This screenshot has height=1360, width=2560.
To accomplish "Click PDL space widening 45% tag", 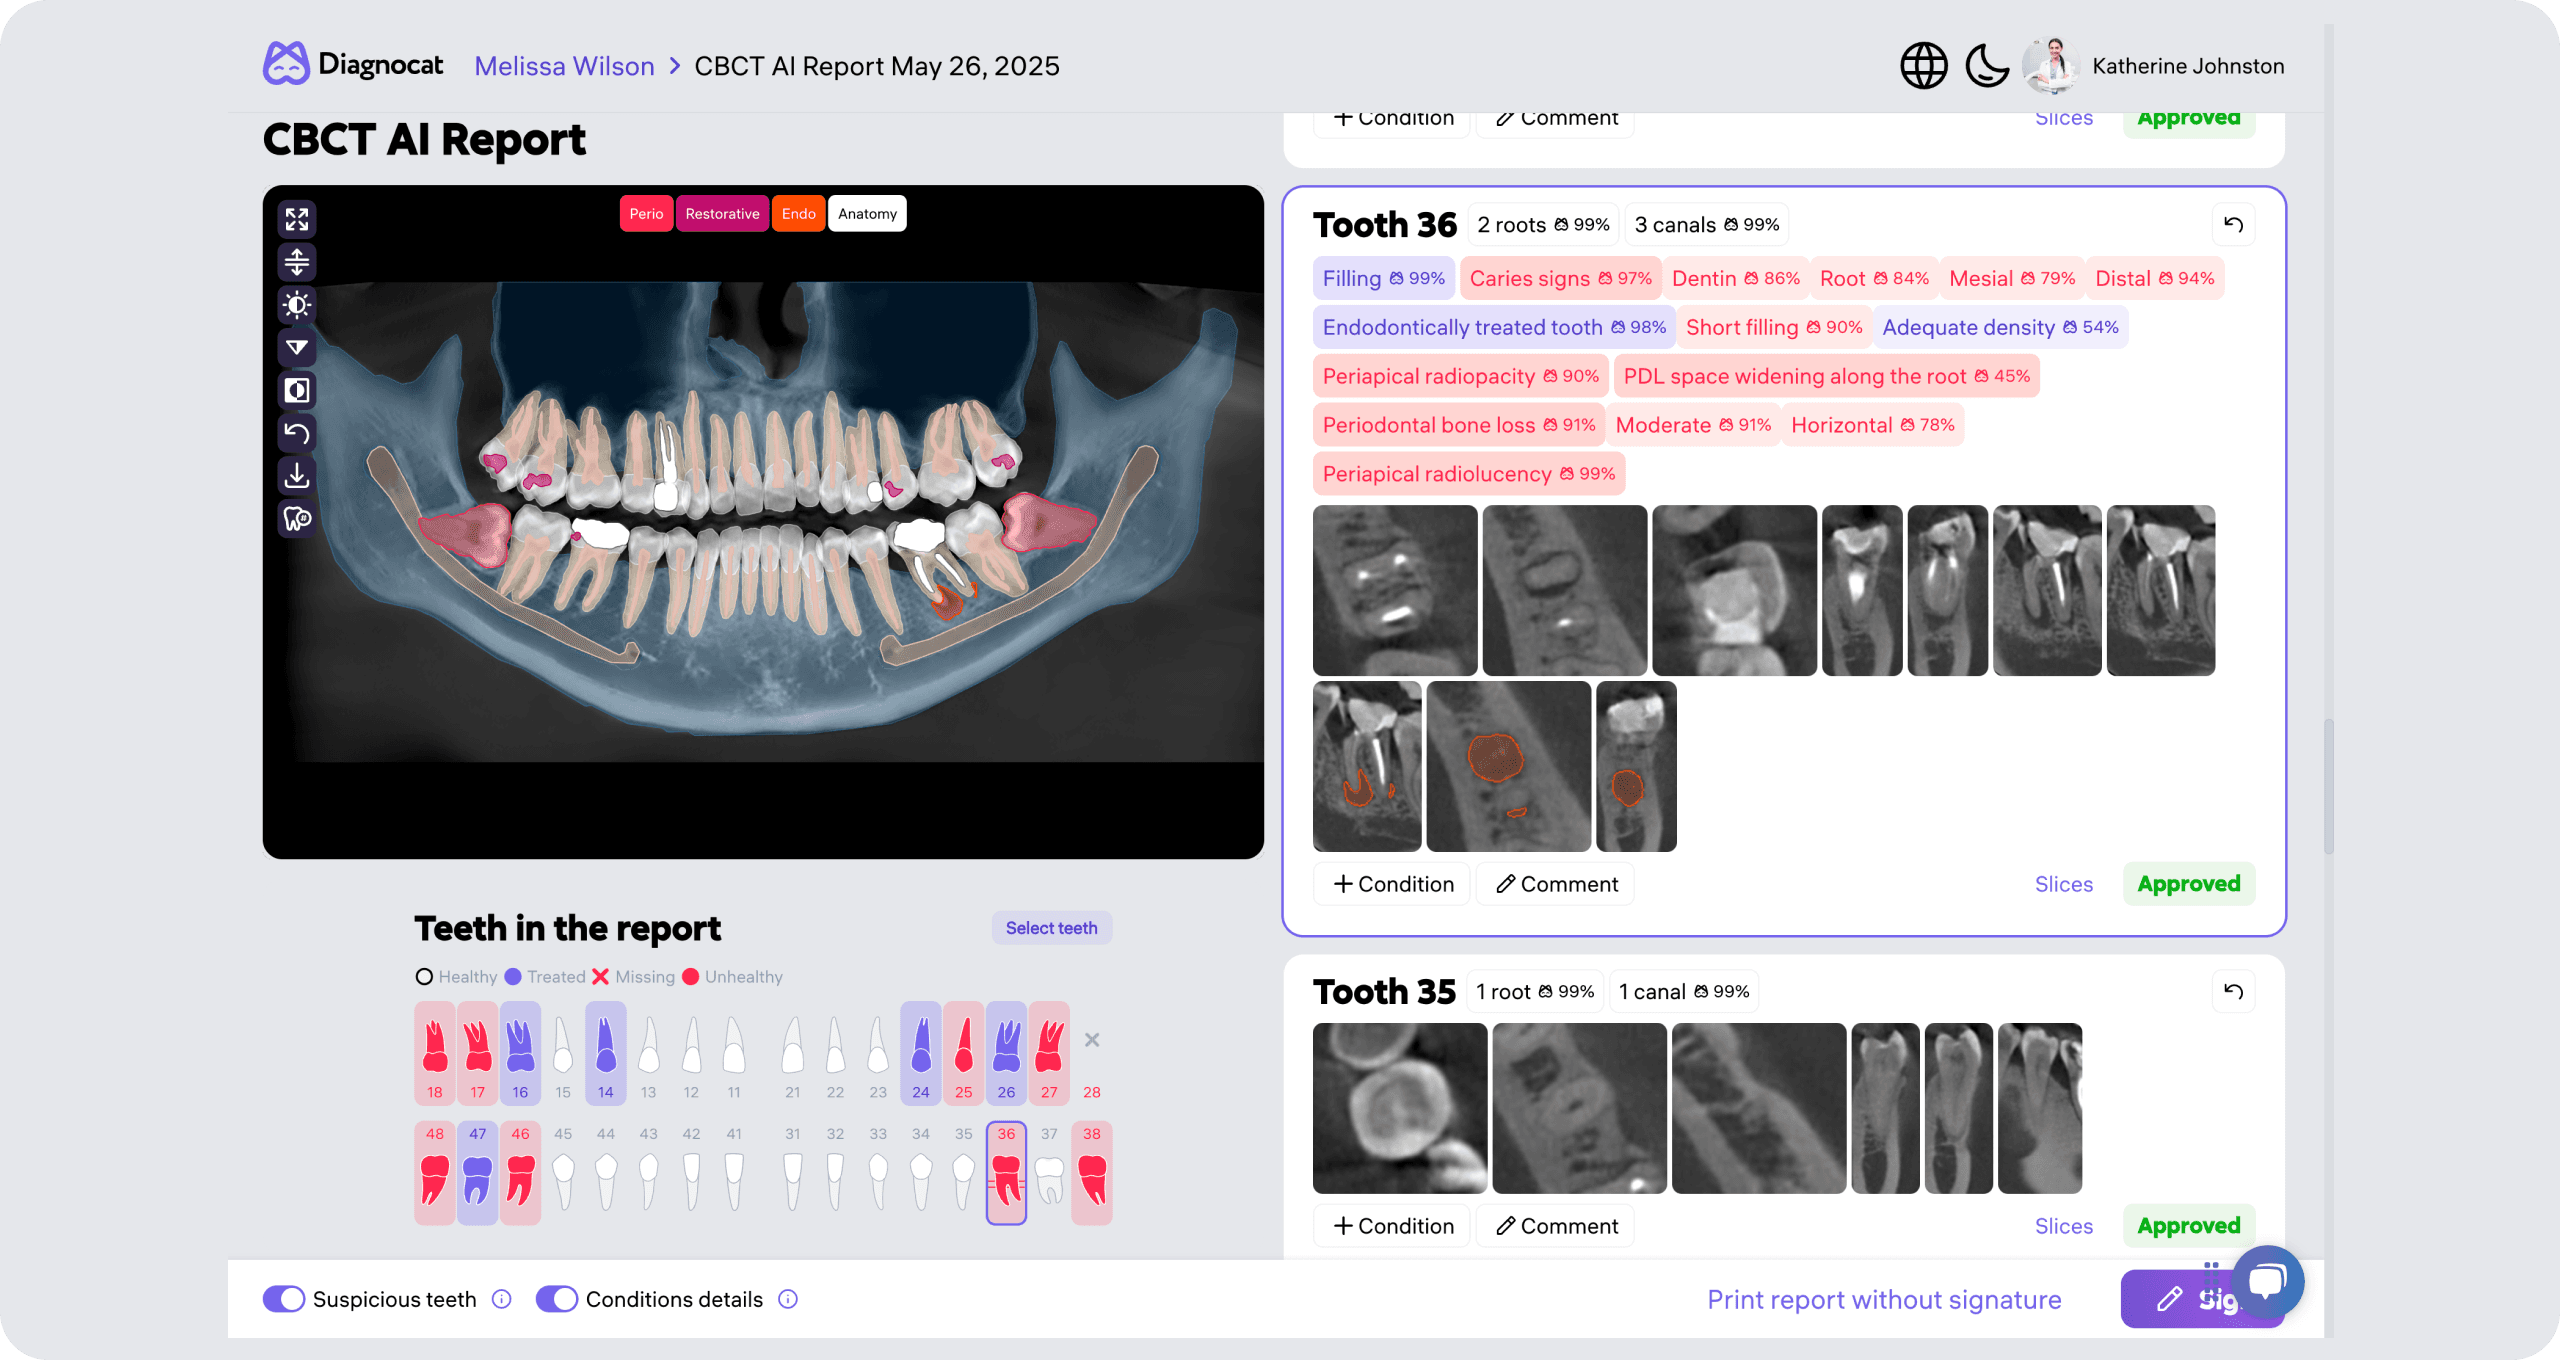I will coord(1826,376).
